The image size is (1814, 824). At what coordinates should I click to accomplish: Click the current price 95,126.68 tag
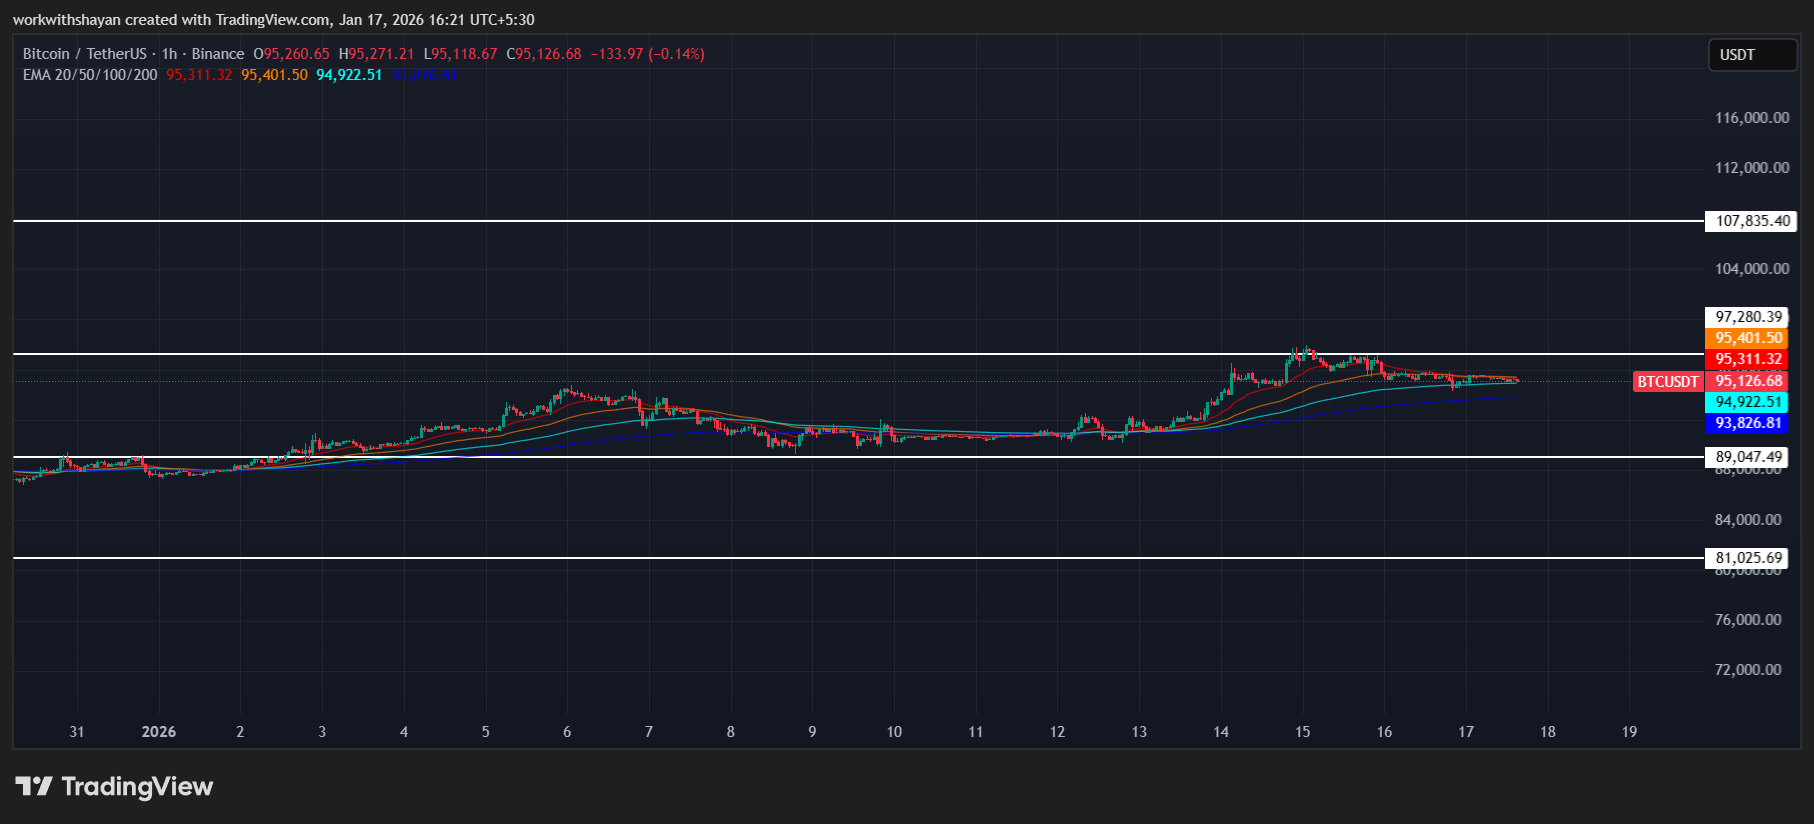tap(1748, 381)
